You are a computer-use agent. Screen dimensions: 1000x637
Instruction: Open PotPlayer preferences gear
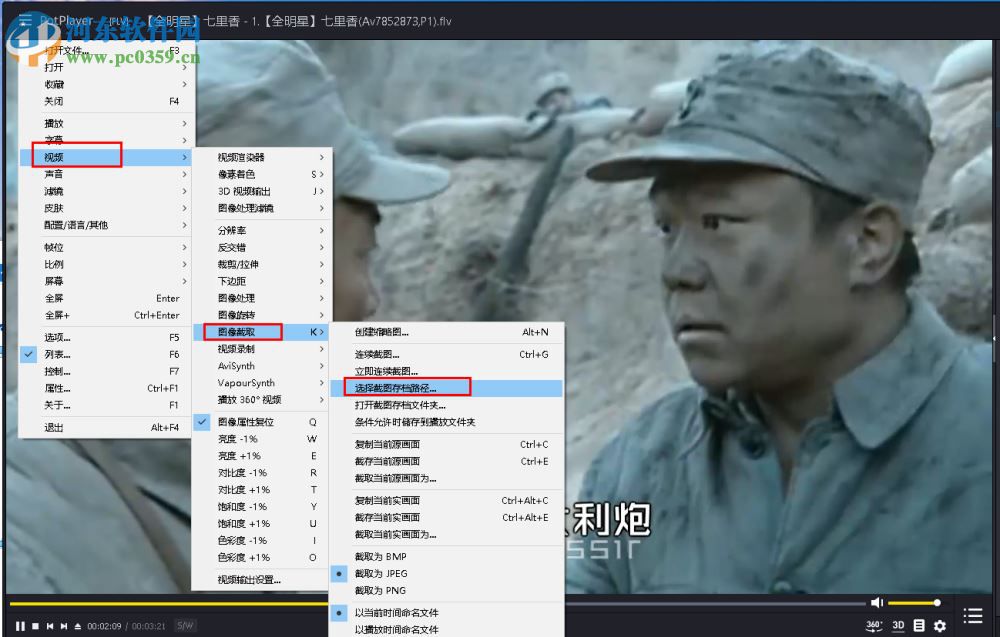[940, 624]
